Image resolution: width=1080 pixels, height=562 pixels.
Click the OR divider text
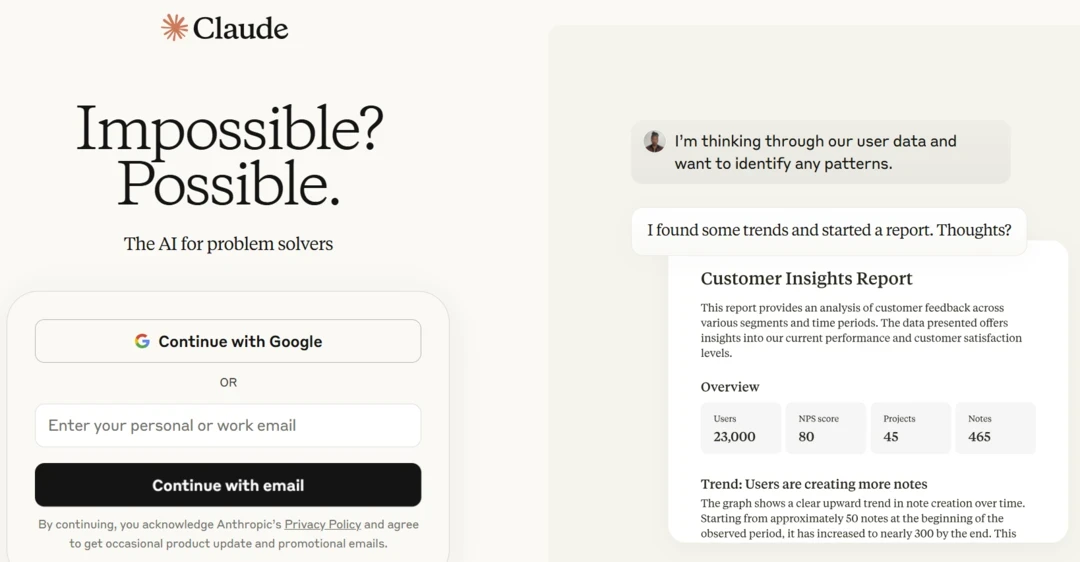point(228,382)
